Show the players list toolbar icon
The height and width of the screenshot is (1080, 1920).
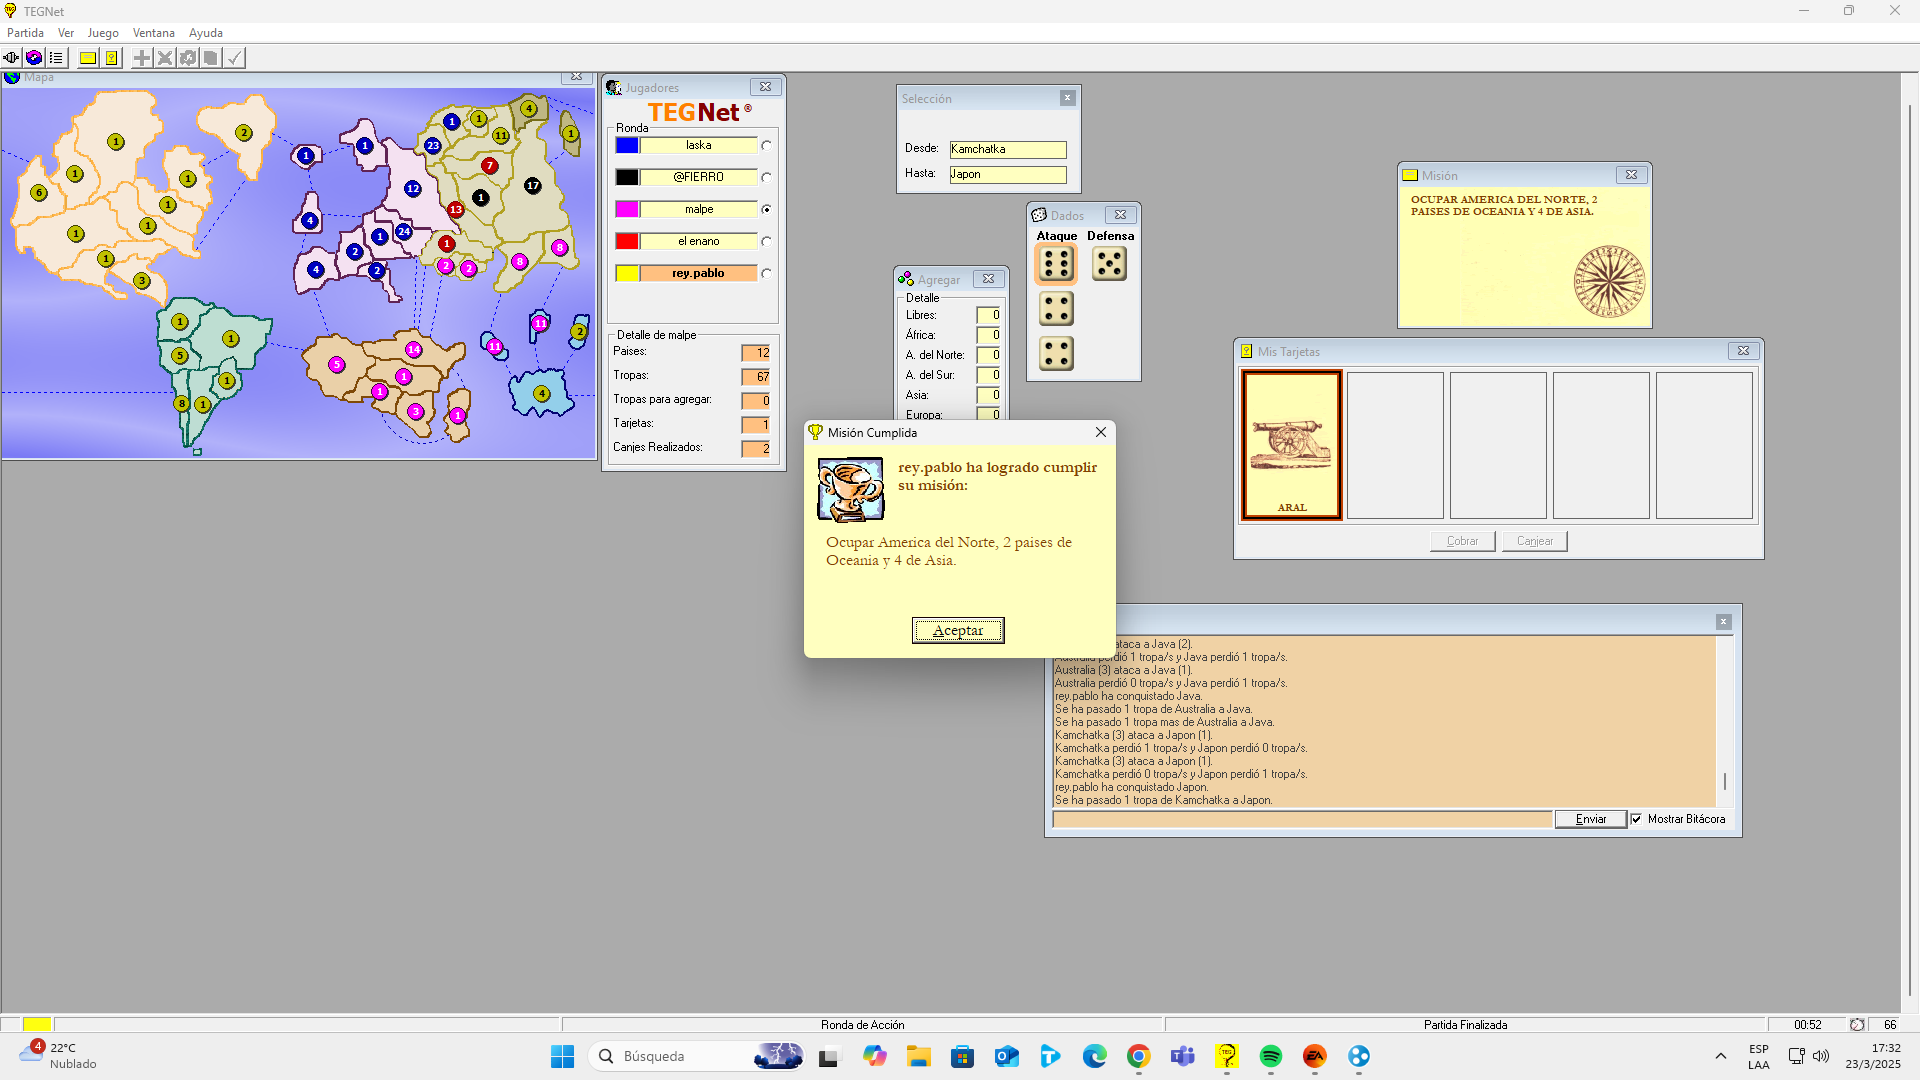coord(56,58)
